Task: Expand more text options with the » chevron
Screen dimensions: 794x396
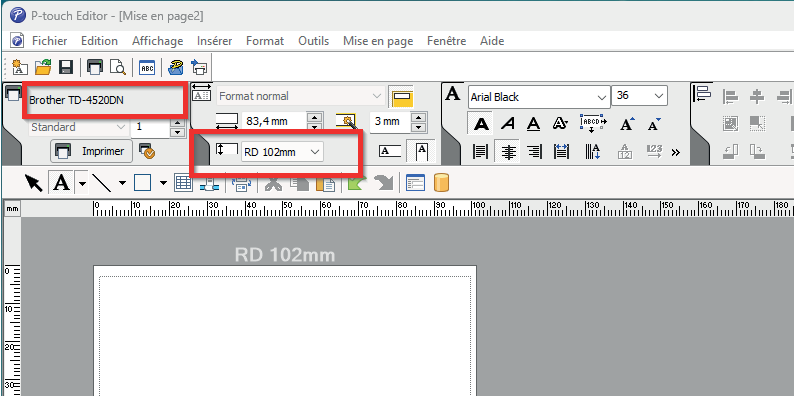Action: tap(675, 152)
